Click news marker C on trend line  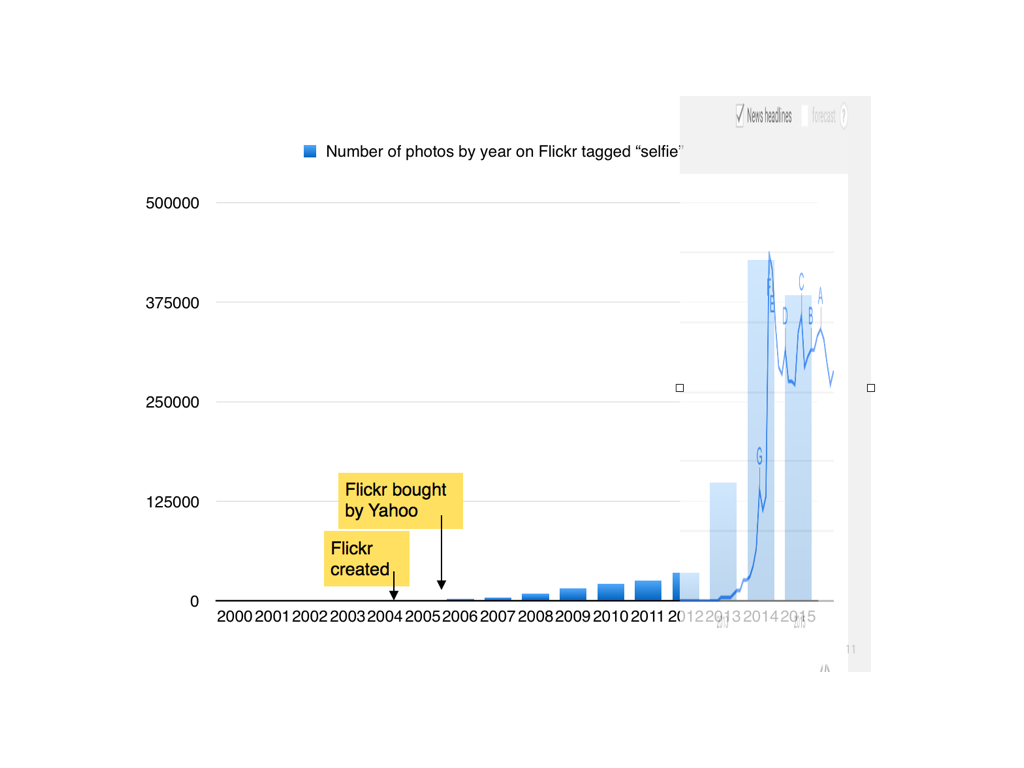coord(801,281)
